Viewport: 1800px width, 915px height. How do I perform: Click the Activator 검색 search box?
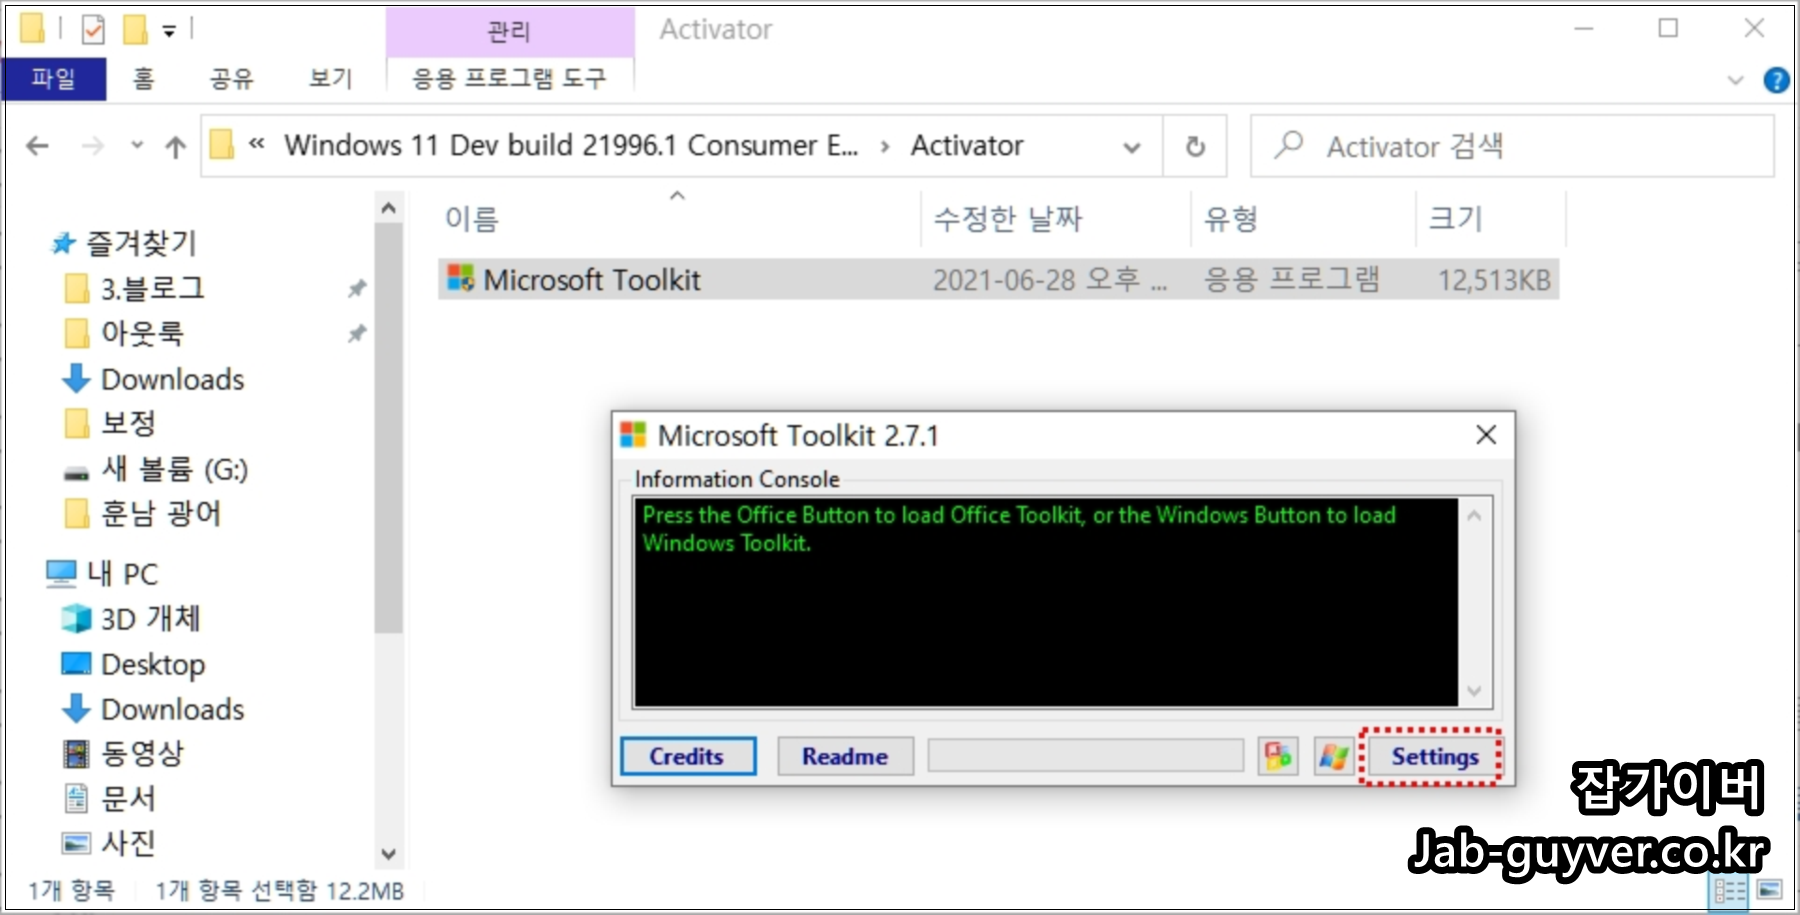coord(1512,146)
